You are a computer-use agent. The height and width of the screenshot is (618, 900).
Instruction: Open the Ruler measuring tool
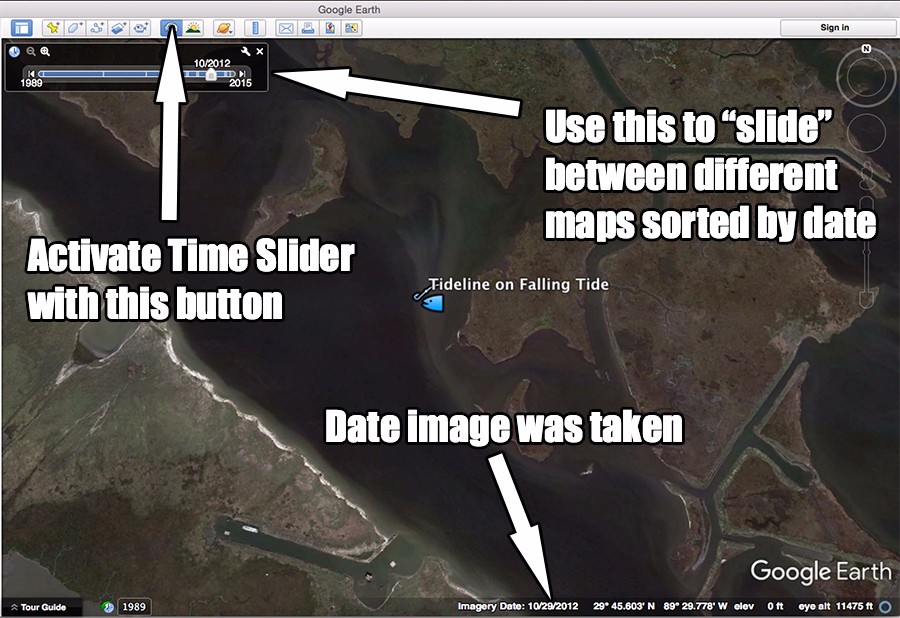[255, 28]
